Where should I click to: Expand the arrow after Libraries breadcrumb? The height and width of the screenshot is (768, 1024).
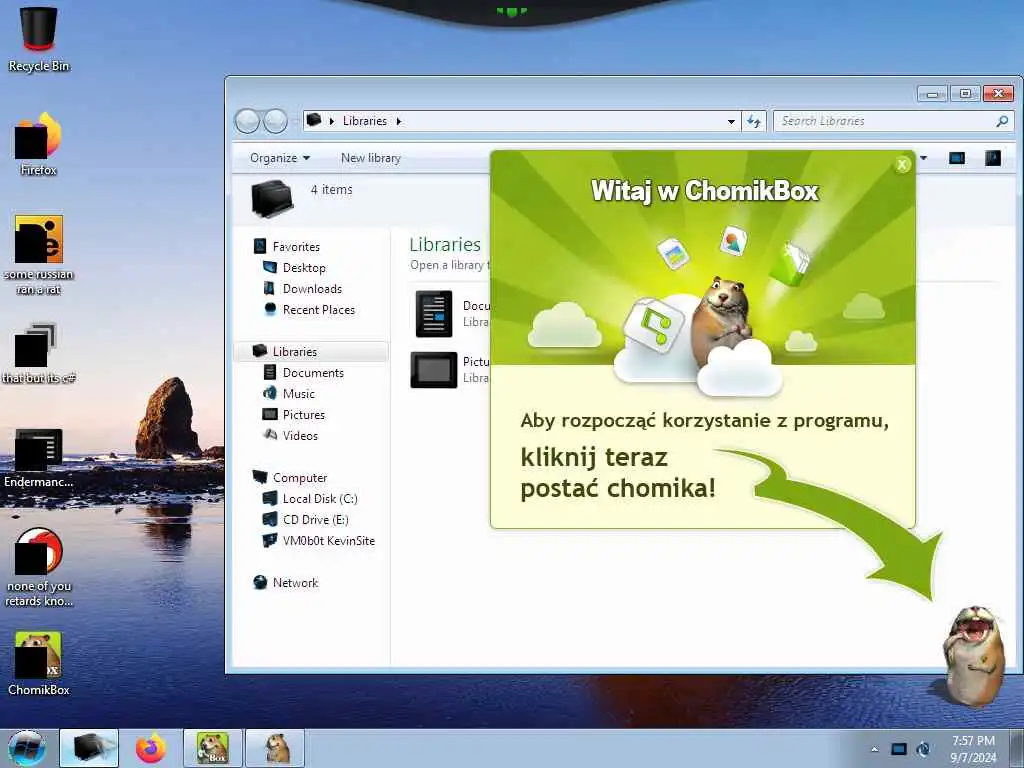398,121
